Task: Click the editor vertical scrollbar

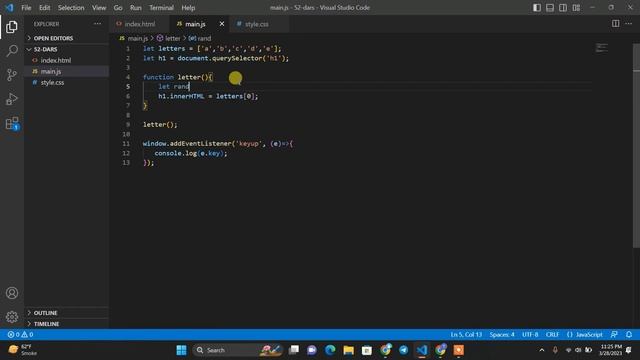Action: coord(636,145)
